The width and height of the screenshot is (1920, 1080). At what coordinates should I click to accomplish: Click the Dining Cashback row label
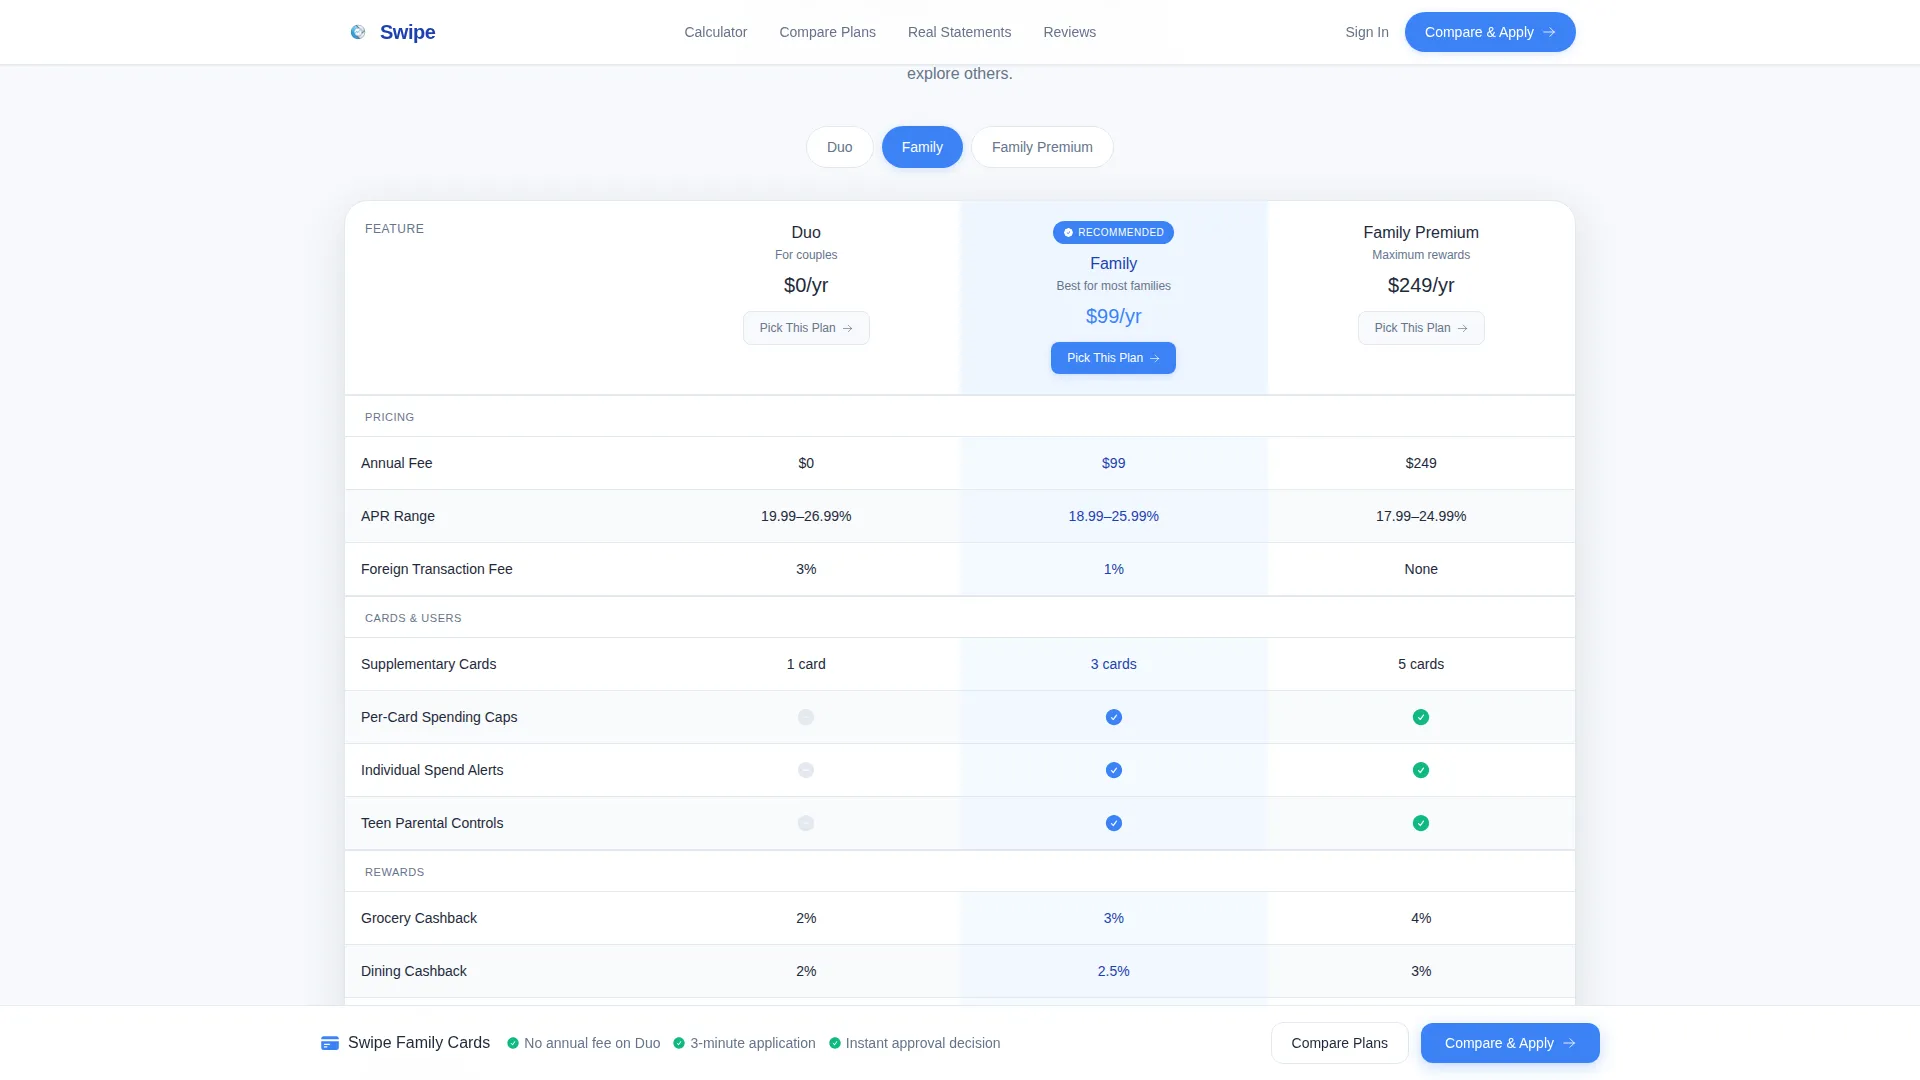tap(414, 971)
